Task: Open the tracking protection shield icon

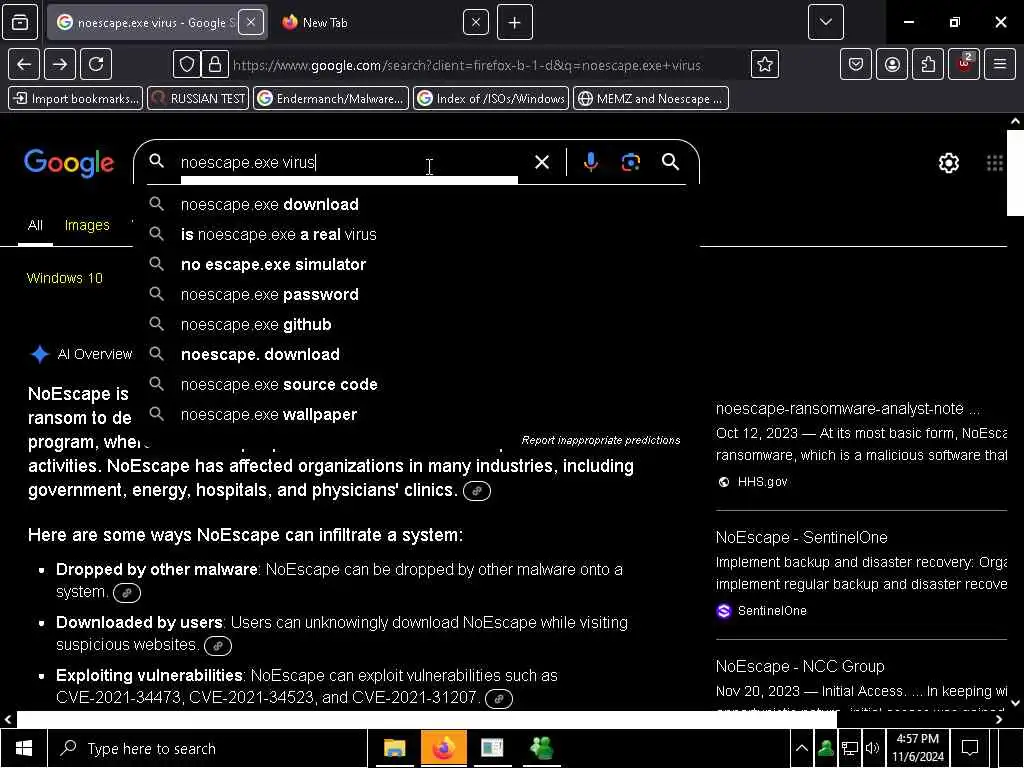Action: pyautogui.click(x=187, y=64)
